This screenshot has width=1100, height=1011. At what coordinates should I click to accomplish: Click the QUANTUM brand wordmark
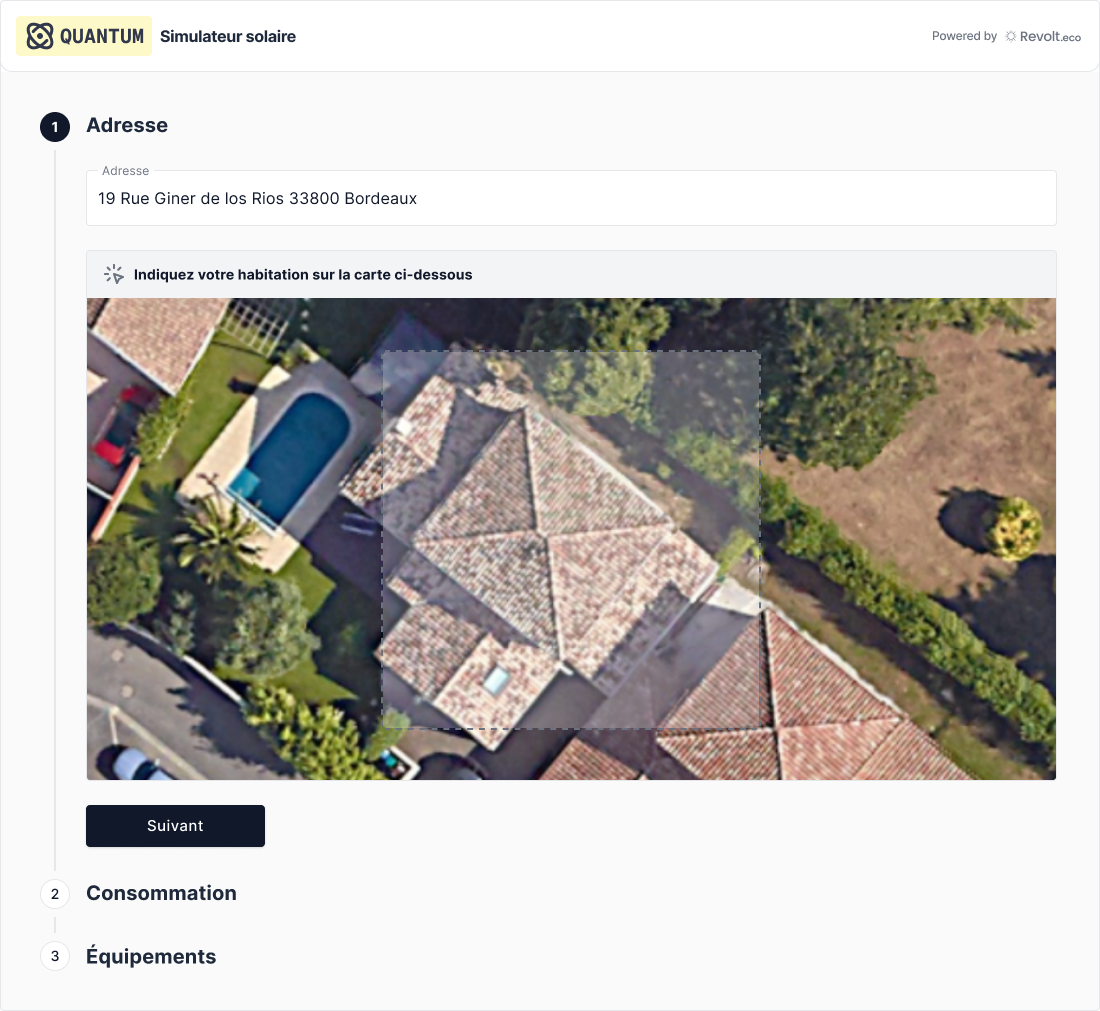point(102,36)
